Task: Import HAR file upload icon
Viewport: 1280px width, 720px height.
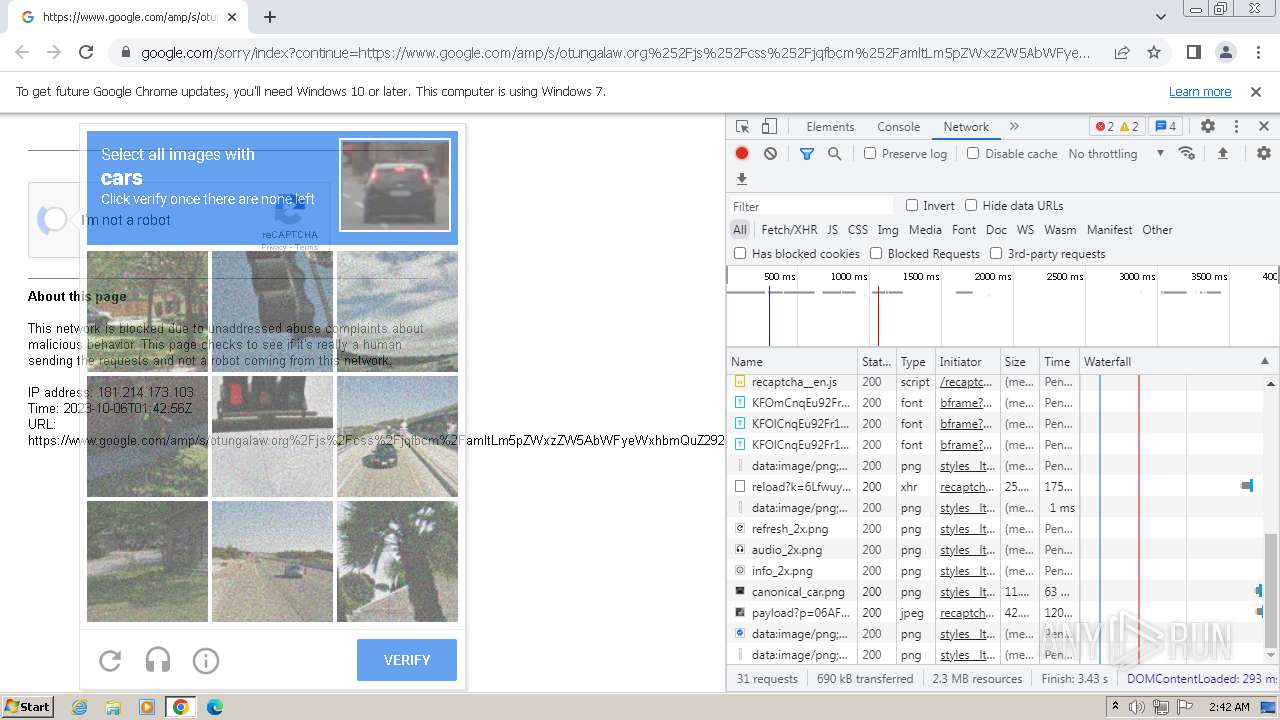Action: pos(1222,153)
